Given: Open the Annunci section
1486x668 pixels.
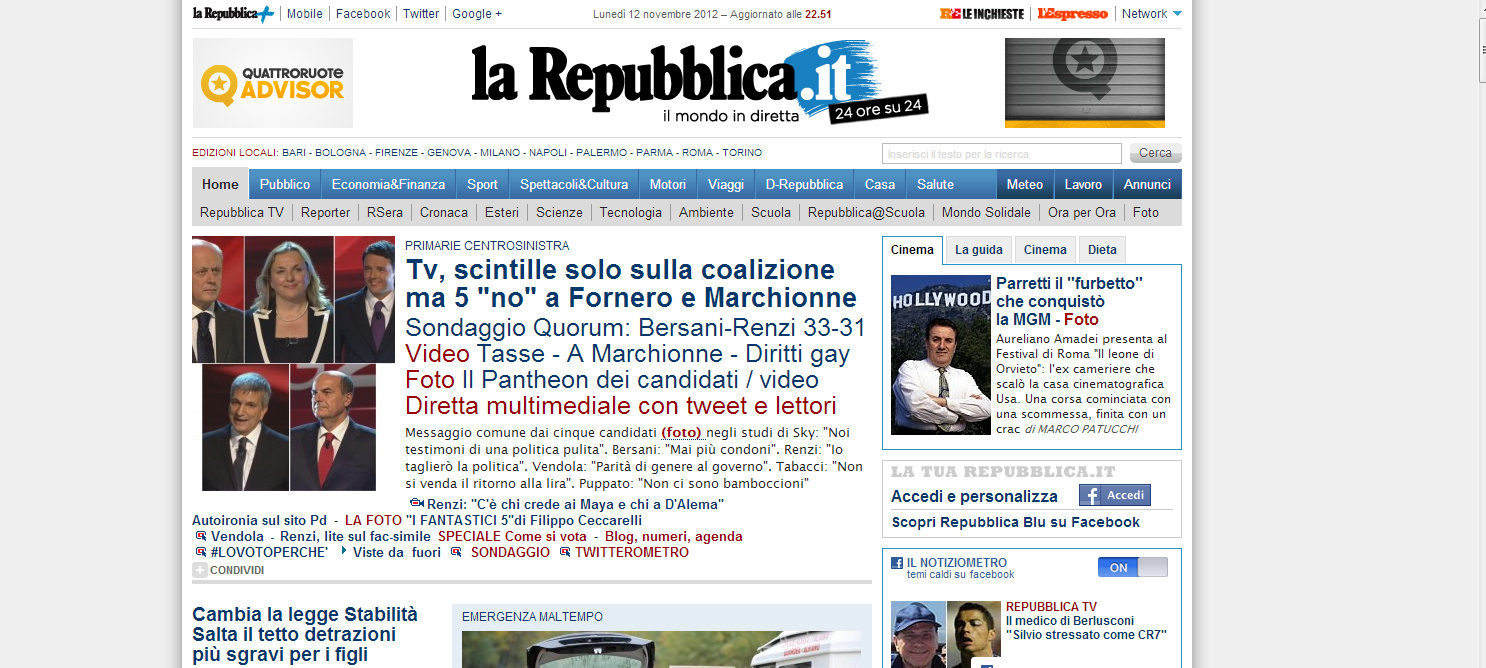Looking at the screenshot, I should [x=1147, y=184].
